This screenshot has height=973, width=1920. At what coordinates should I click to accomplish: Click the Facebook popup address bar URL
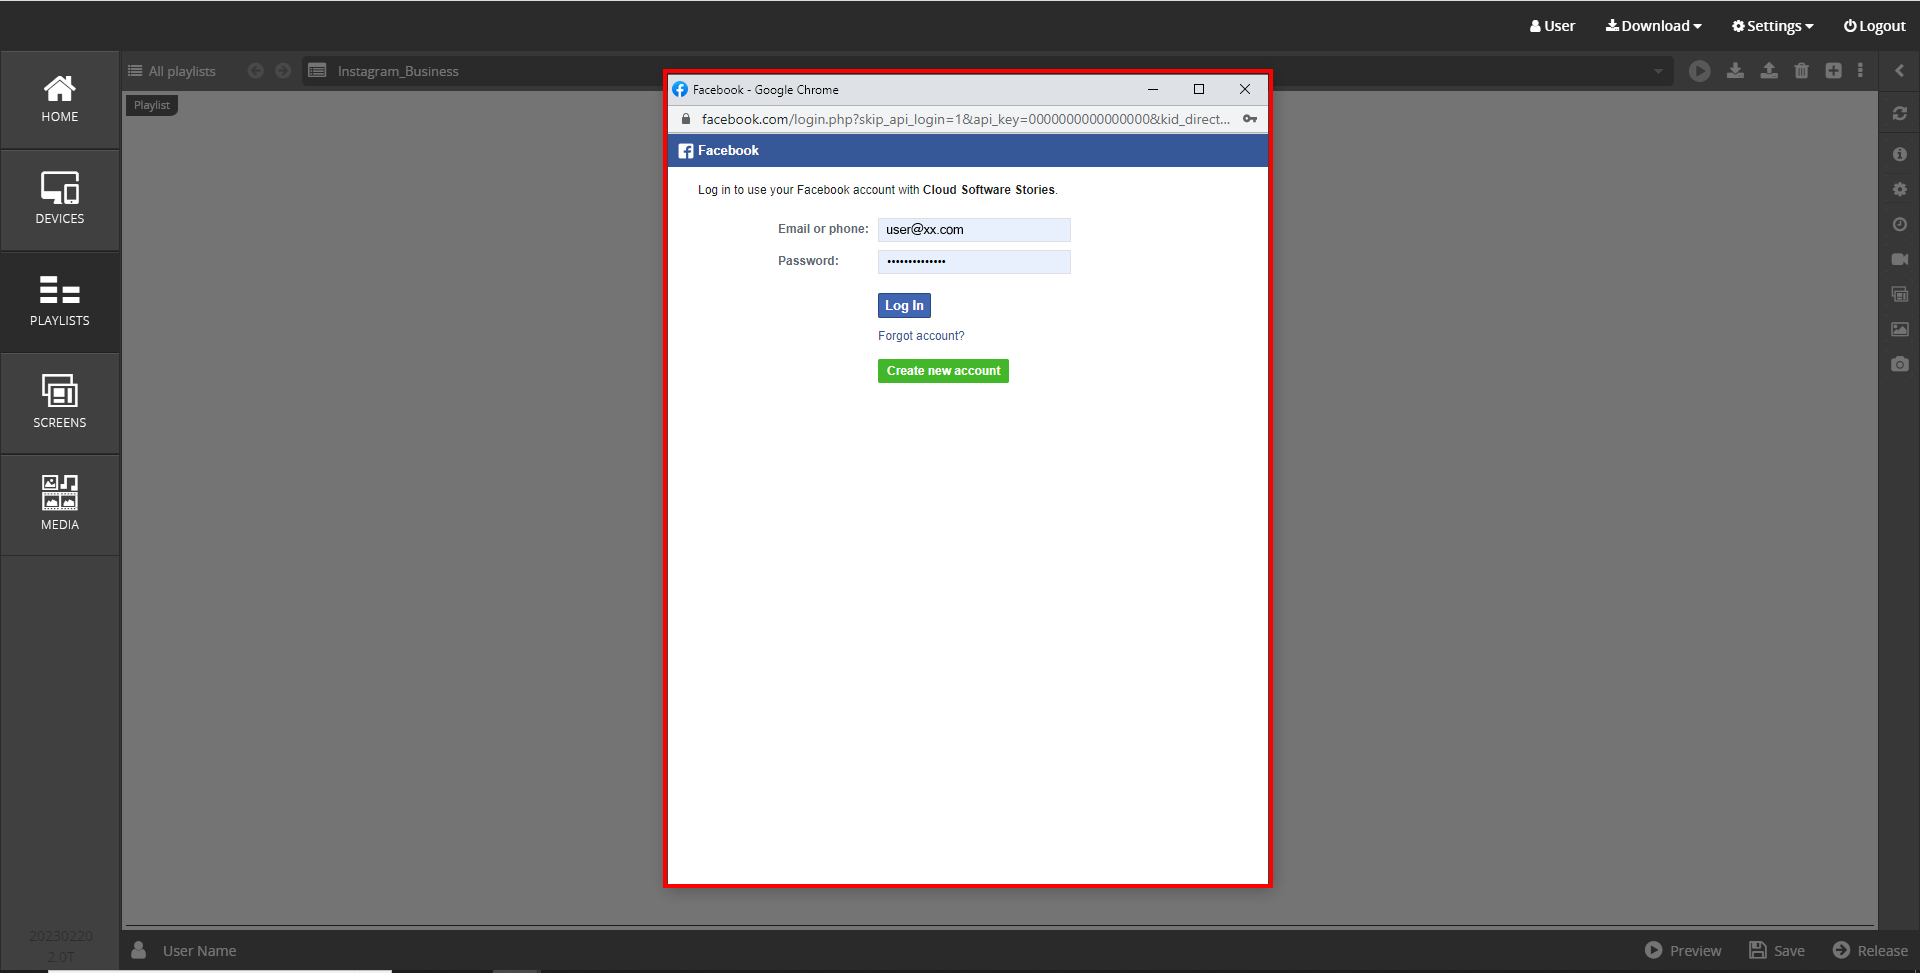point(965,119)
